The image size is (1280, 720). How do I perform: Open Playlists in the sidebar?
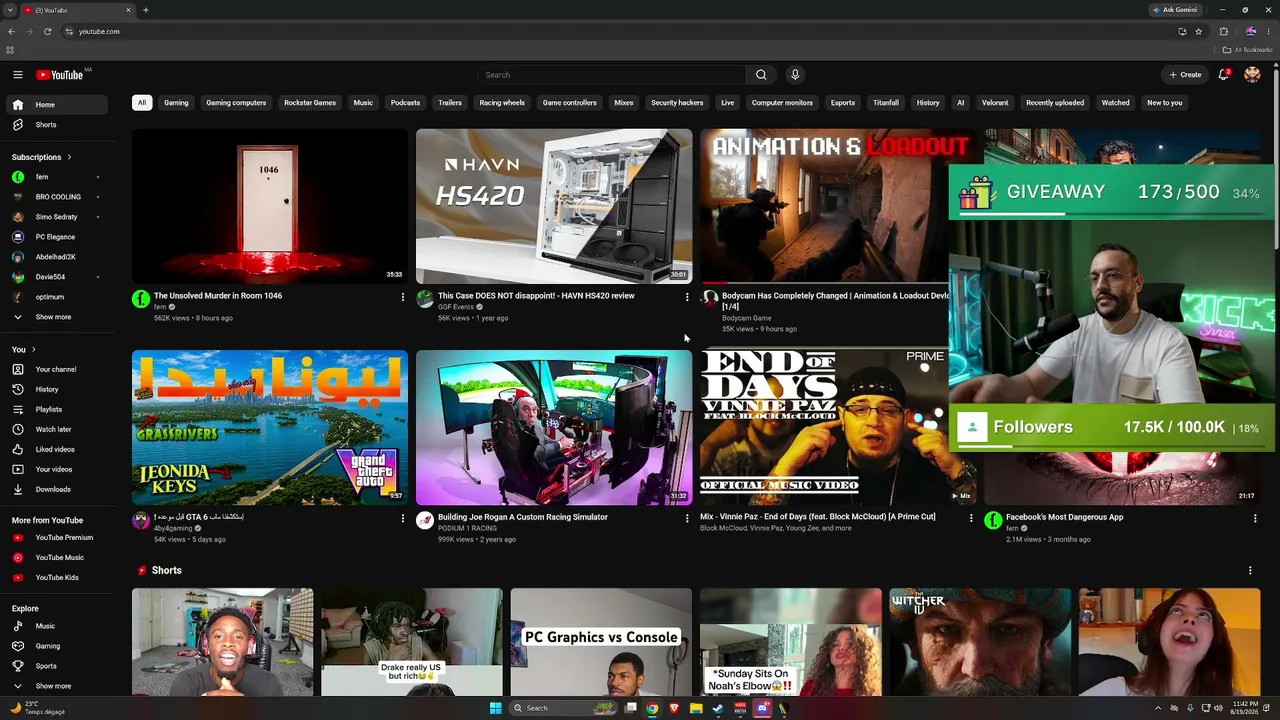(58, 409)
